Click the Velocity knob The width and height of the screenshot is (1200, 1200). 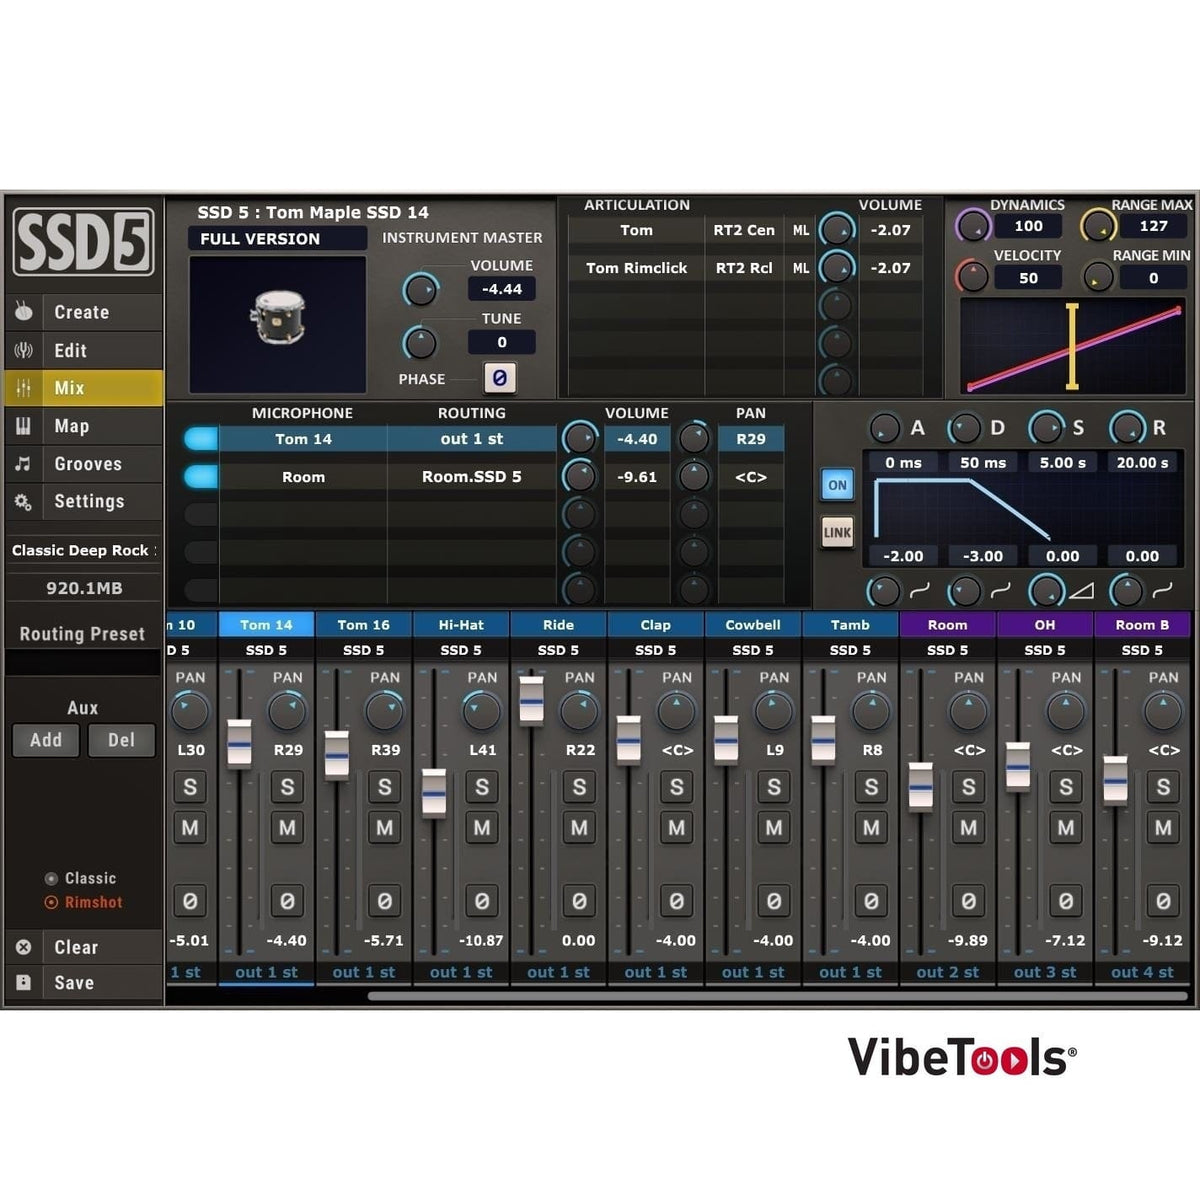(973, 276)
